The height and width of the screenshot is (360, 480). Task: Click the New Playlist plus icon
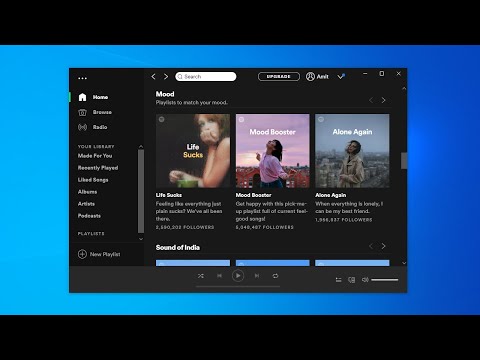(82, 254)
